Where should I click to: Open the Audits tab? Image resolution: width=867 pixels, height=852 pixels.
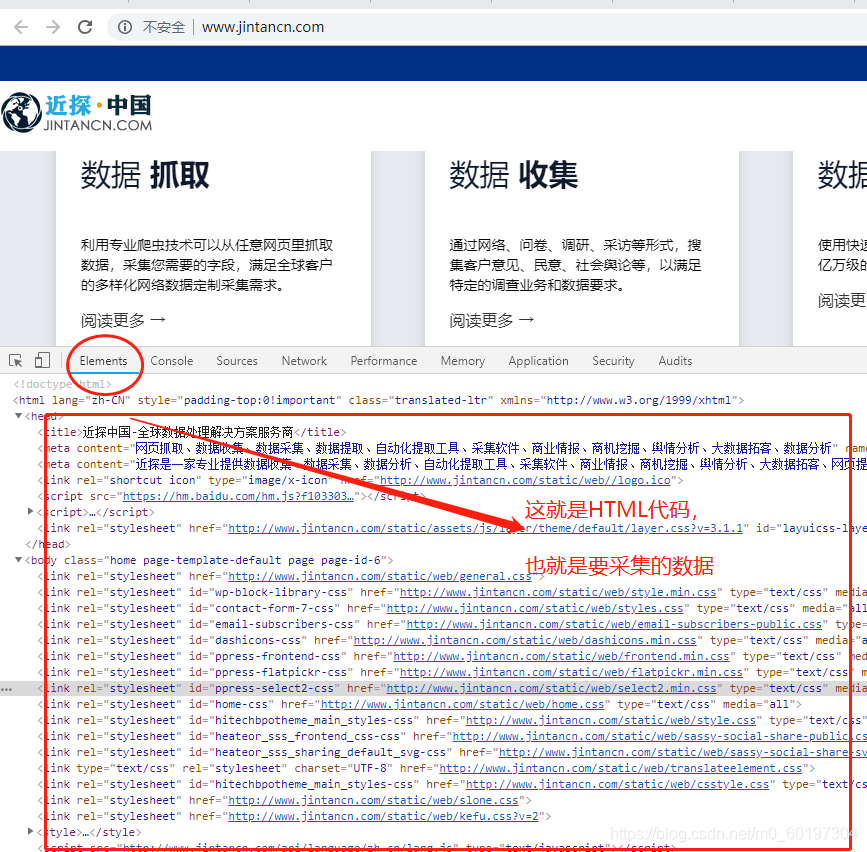point(675,360)
